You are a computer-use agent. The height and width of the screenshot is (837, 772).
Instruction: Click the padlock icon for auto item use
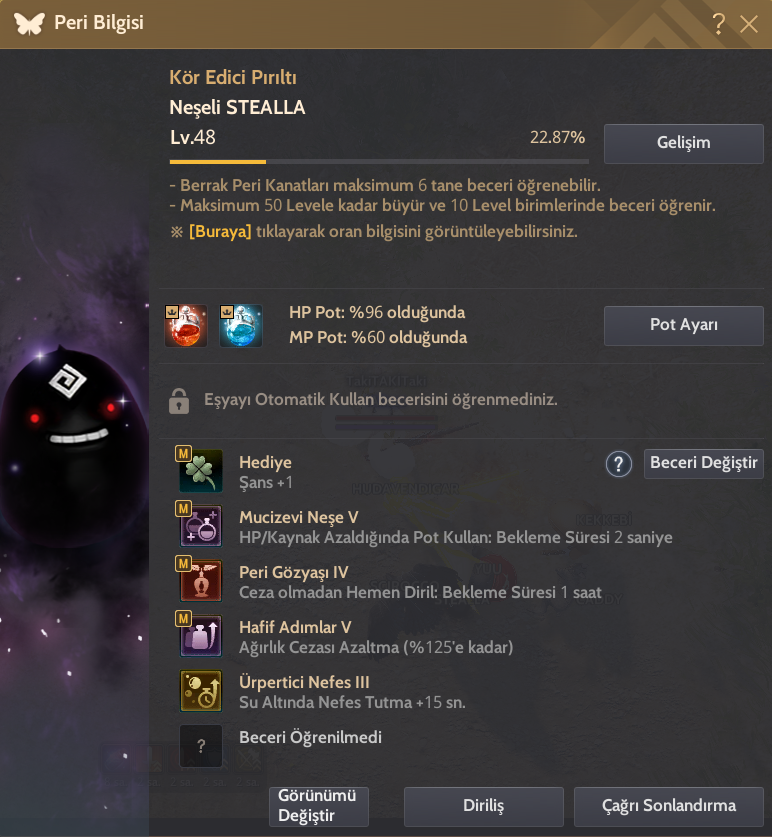click(179, 400)
